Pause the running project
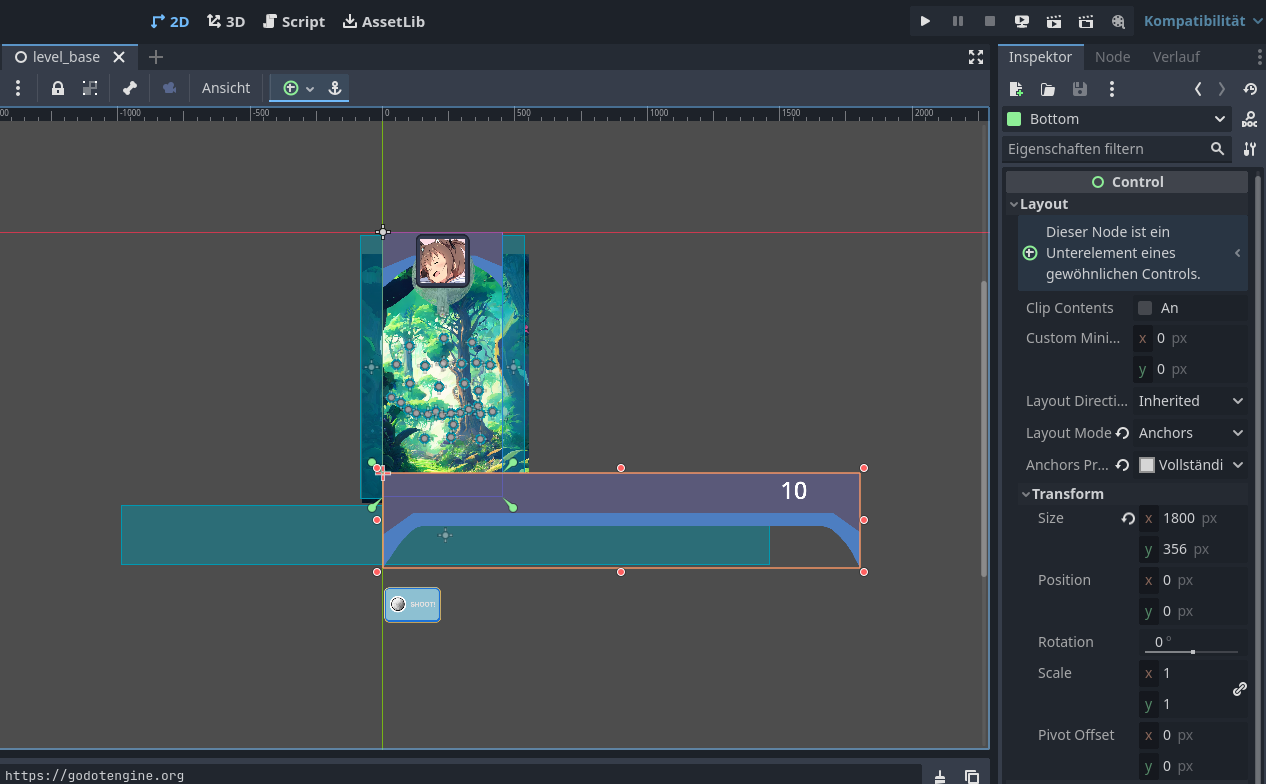Viewport: 1266px width, 784px height. pyautogui.click(x=958, y=21)
